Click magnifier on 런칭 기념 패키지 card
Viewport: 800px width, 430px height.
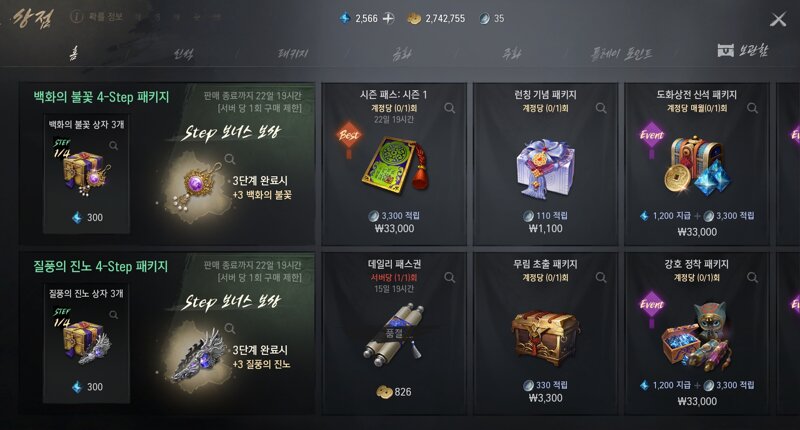[601, 108]
